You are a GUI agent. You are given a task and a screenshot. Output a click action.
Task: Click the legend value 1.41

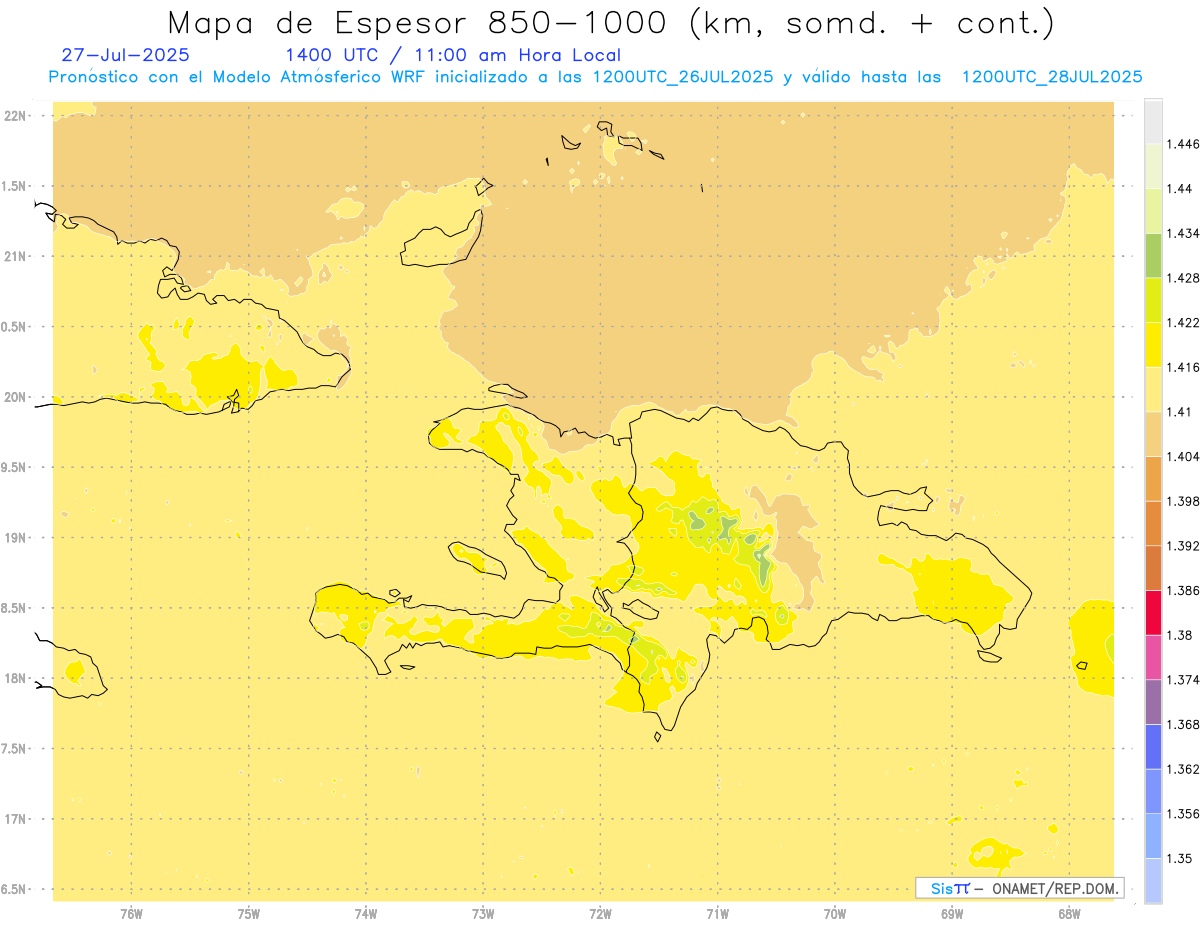[x=1179, y=412]
